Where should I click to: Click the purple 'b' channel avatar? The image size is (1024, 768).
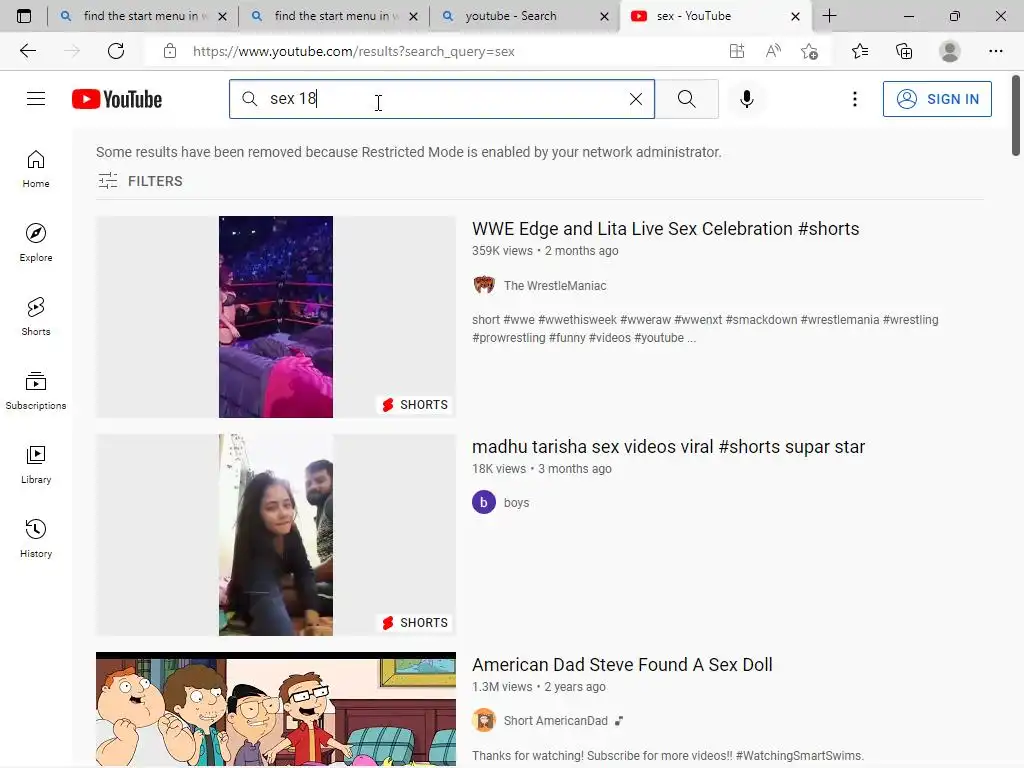484,502
